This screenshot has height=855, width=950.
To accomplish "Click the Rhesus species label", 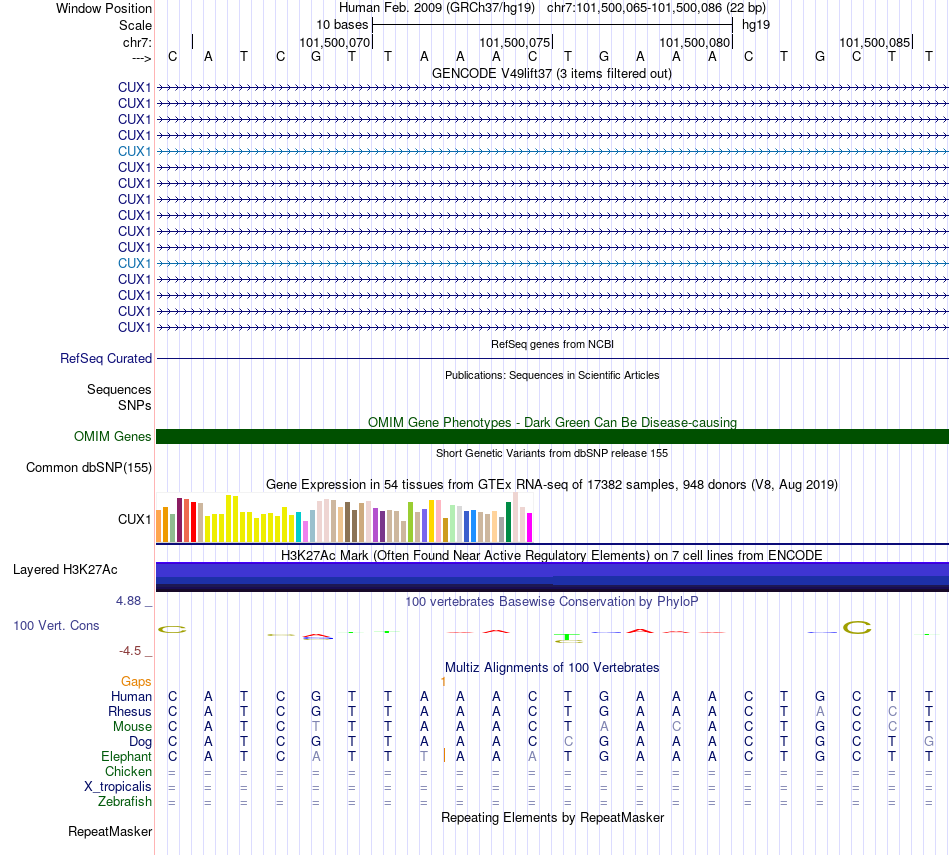I will (x=130, y=711).
